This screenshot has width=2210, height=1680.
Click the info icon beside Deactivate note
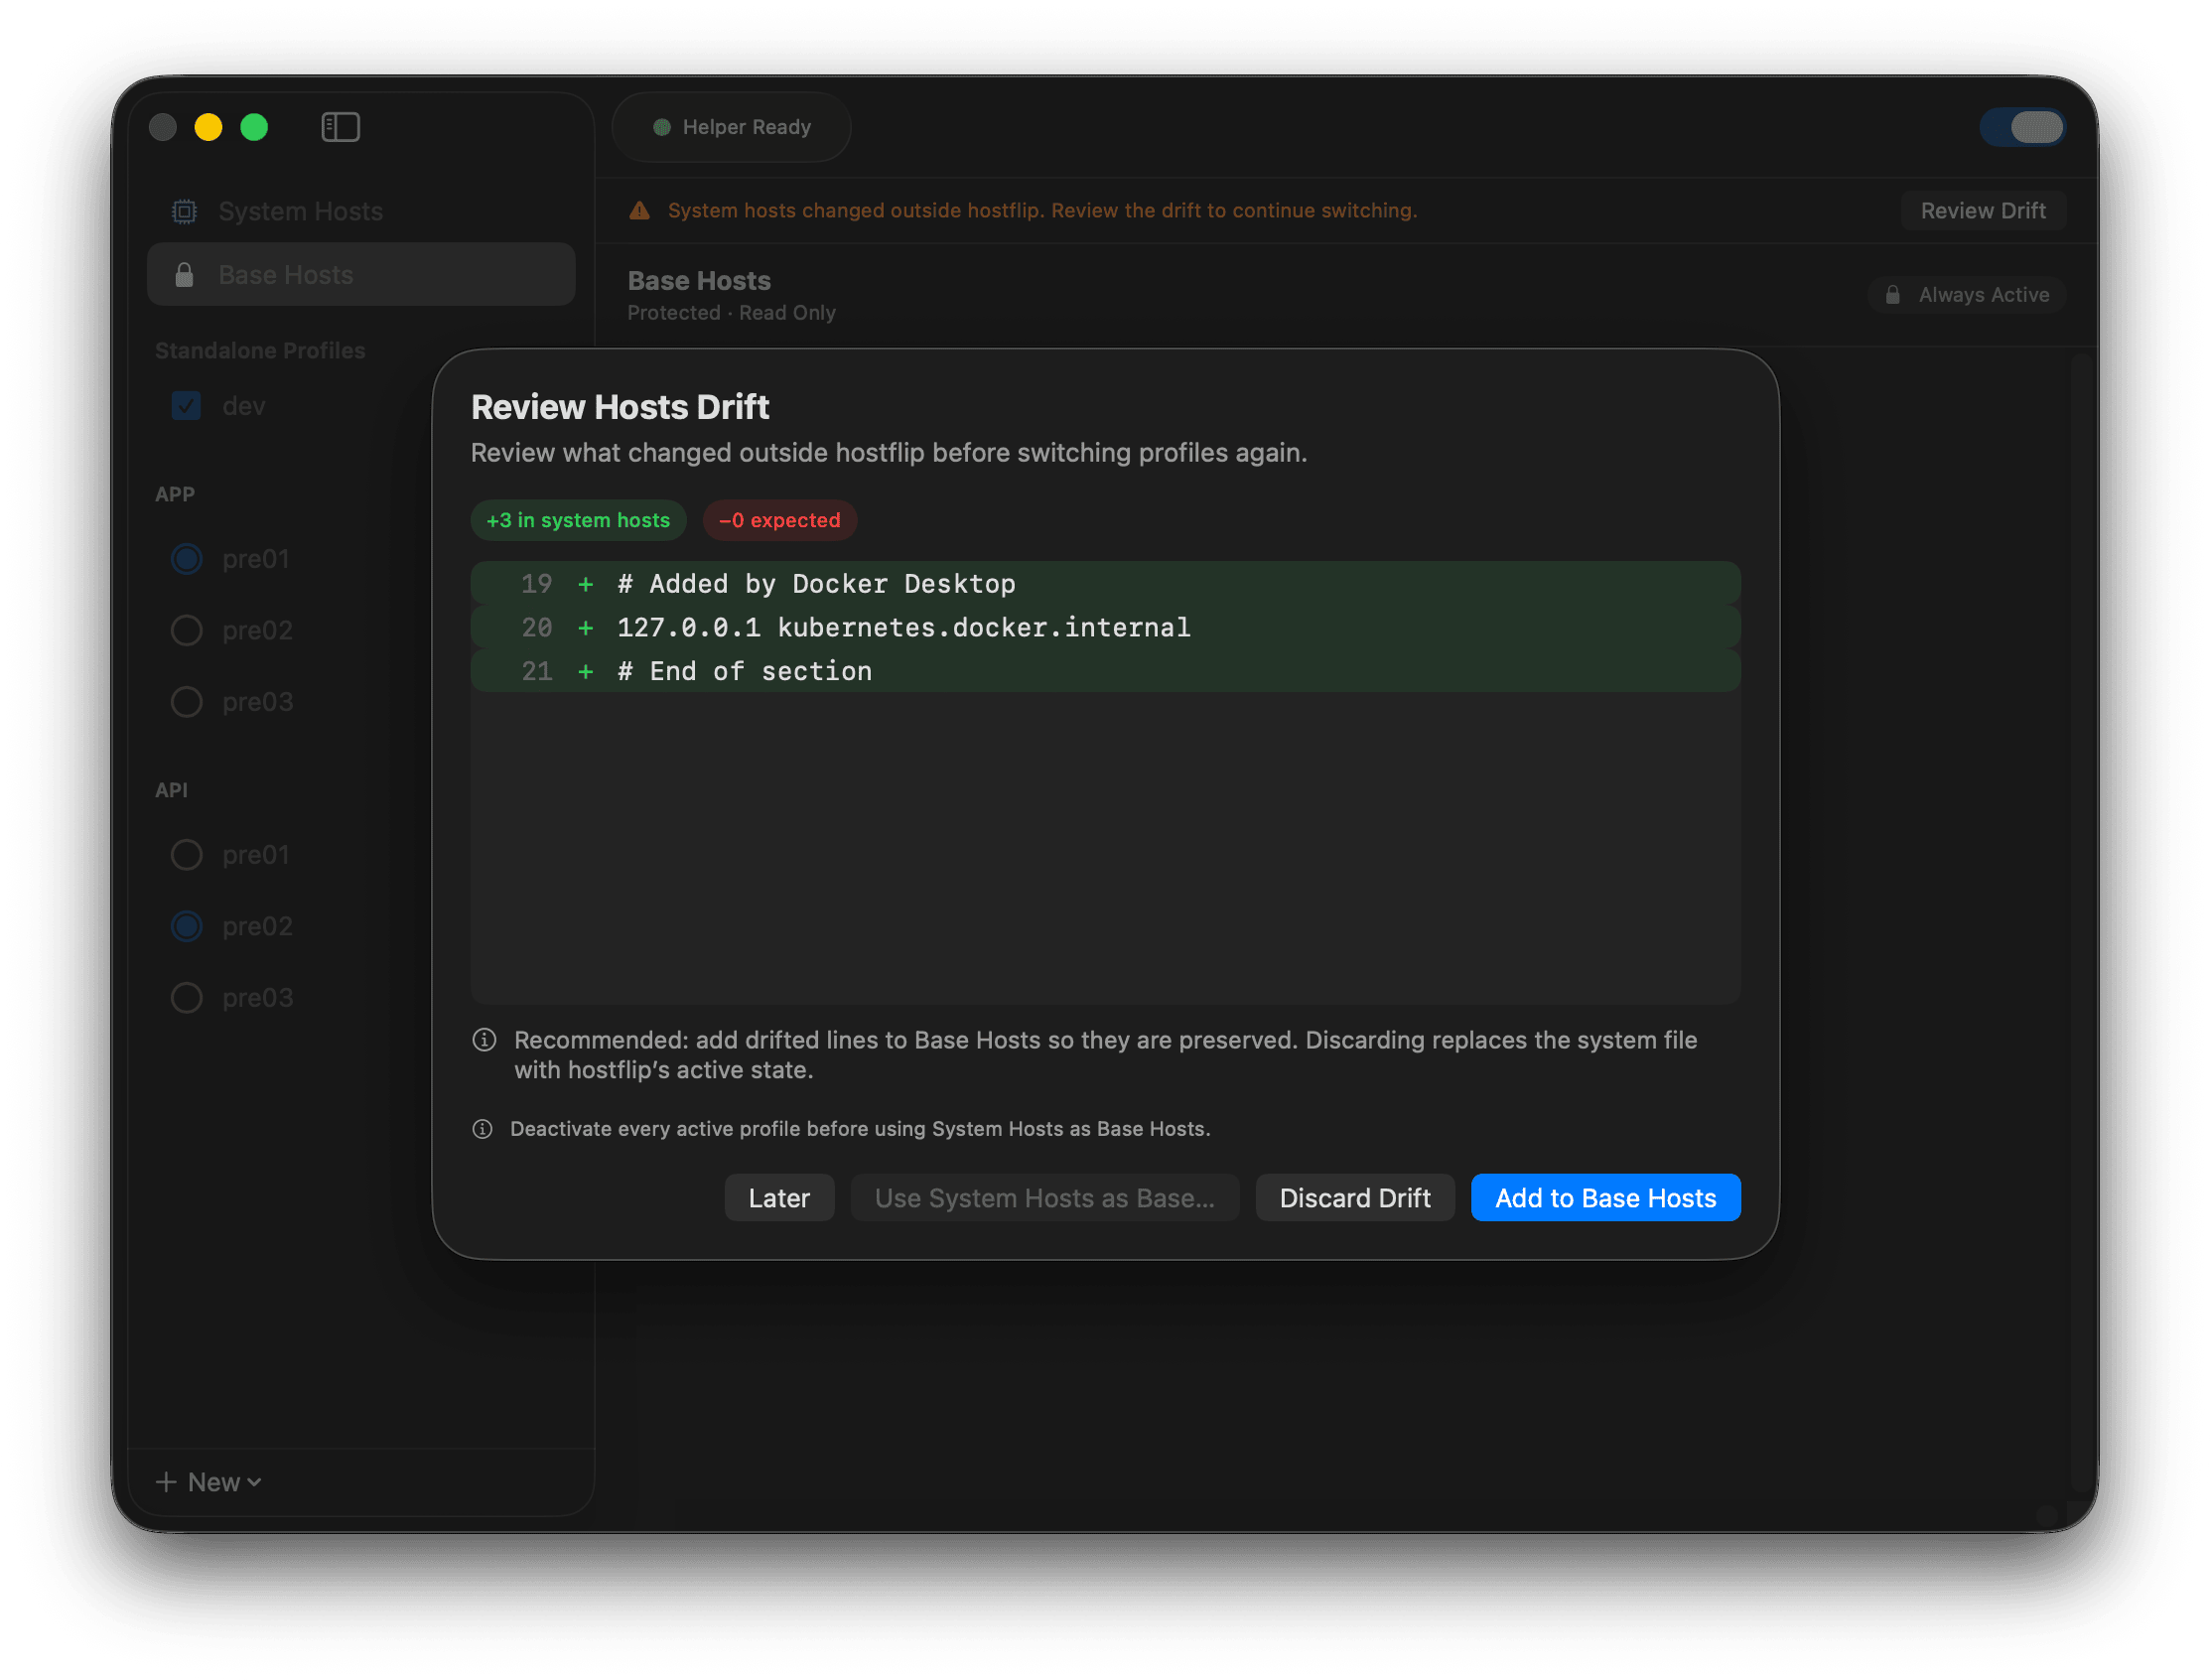(482, 1129)
